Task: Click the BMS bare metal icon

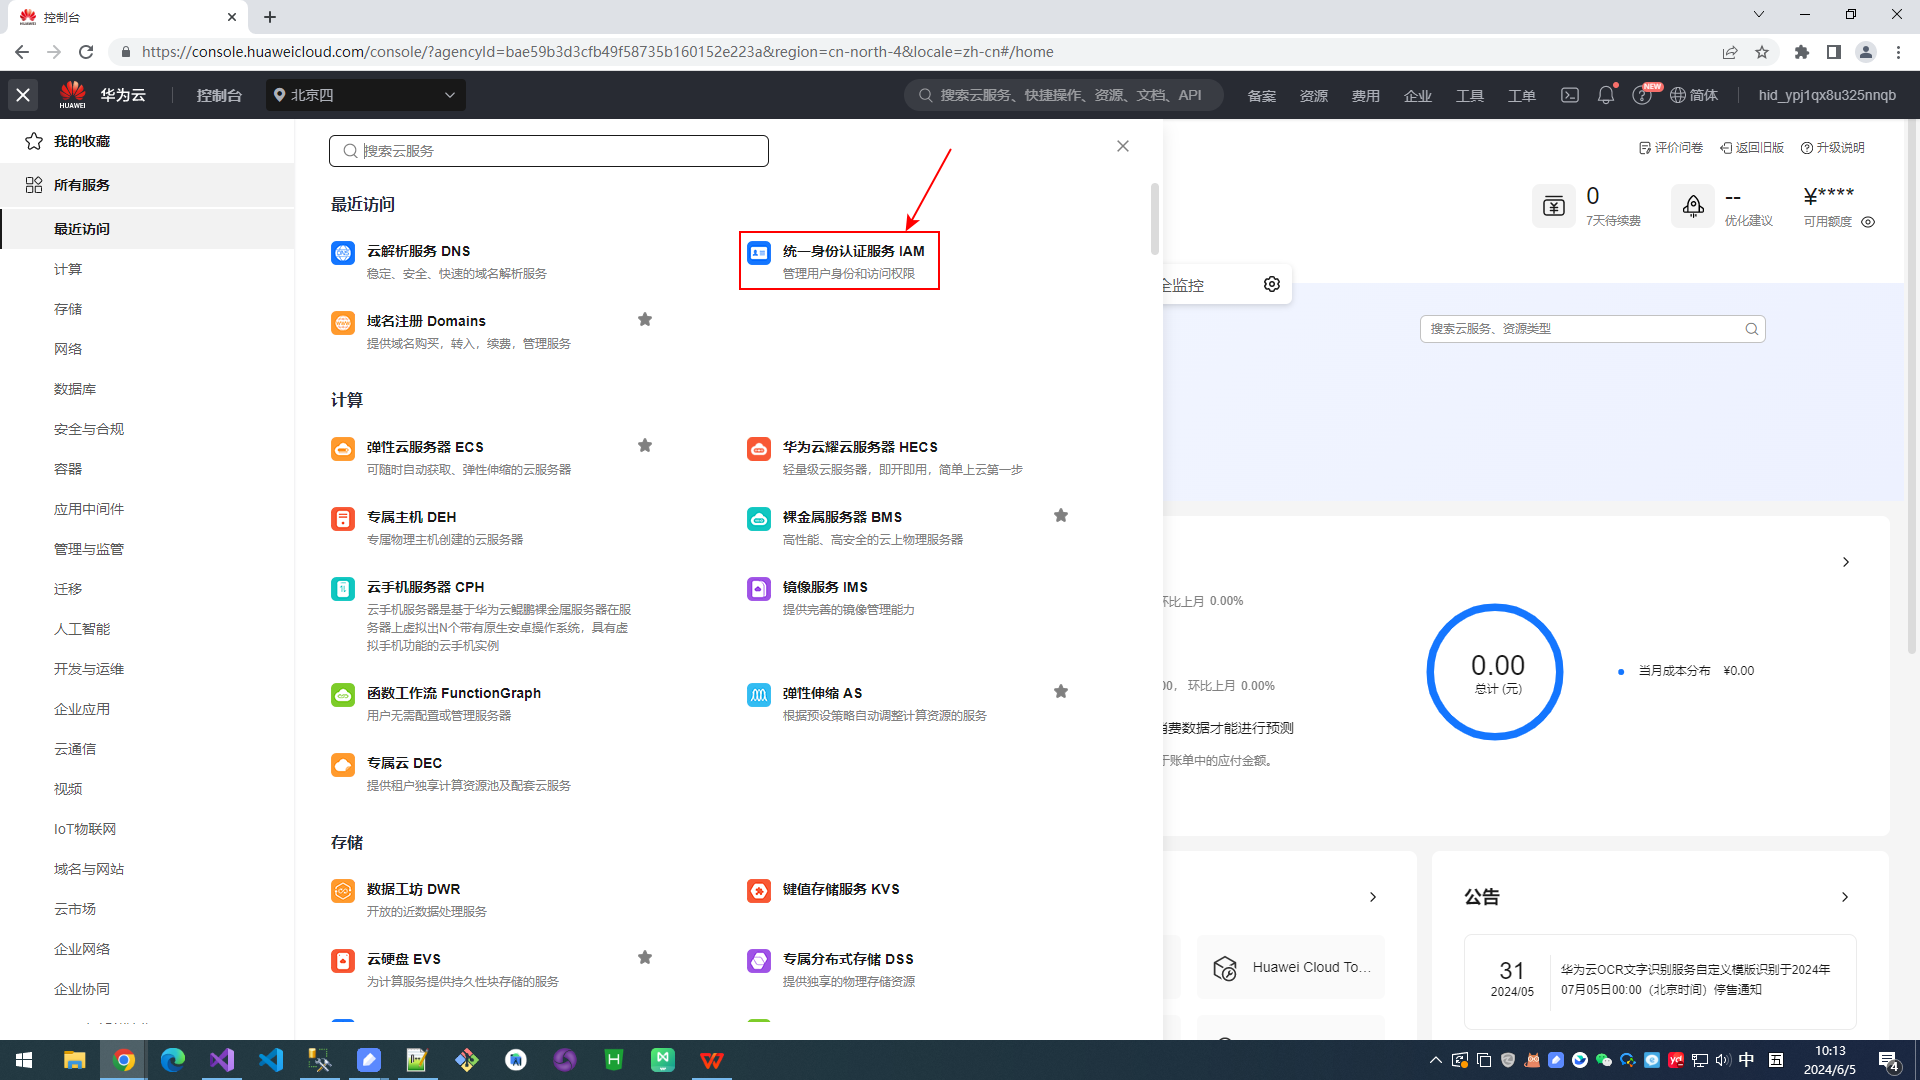Action: (x=759, y=519)
